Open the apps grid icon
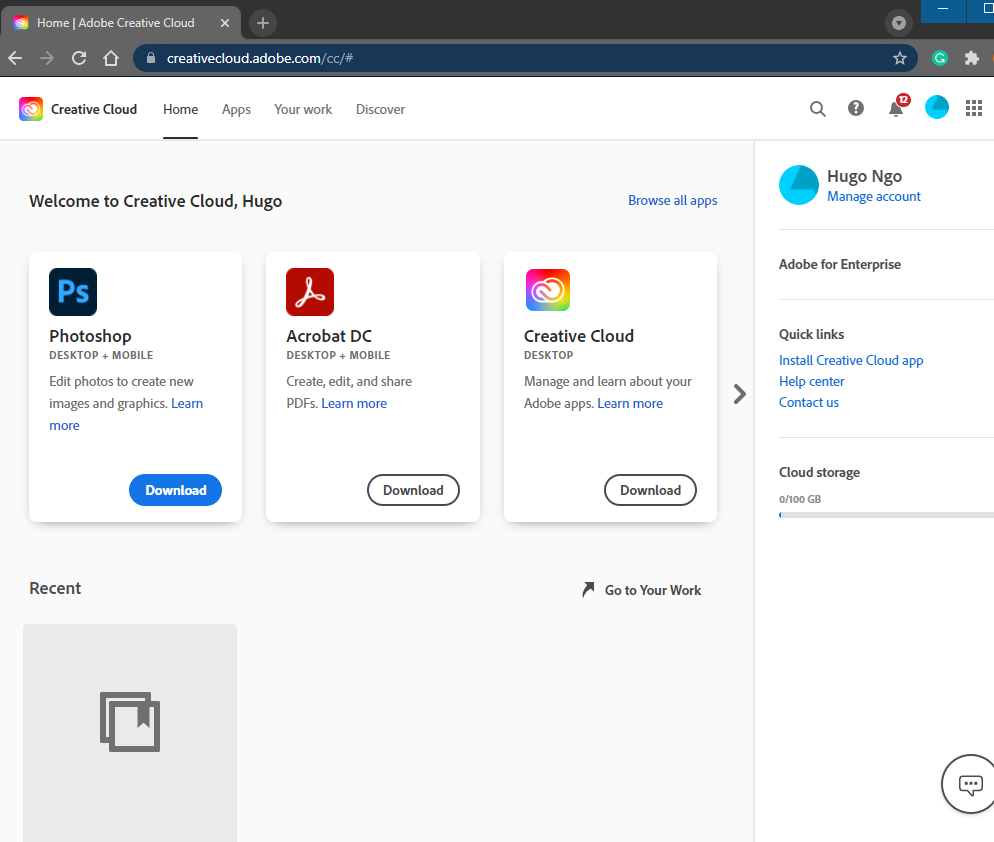The width and height of the screenshot is (994, 842). pyautogui.click(x=974, y=109)
